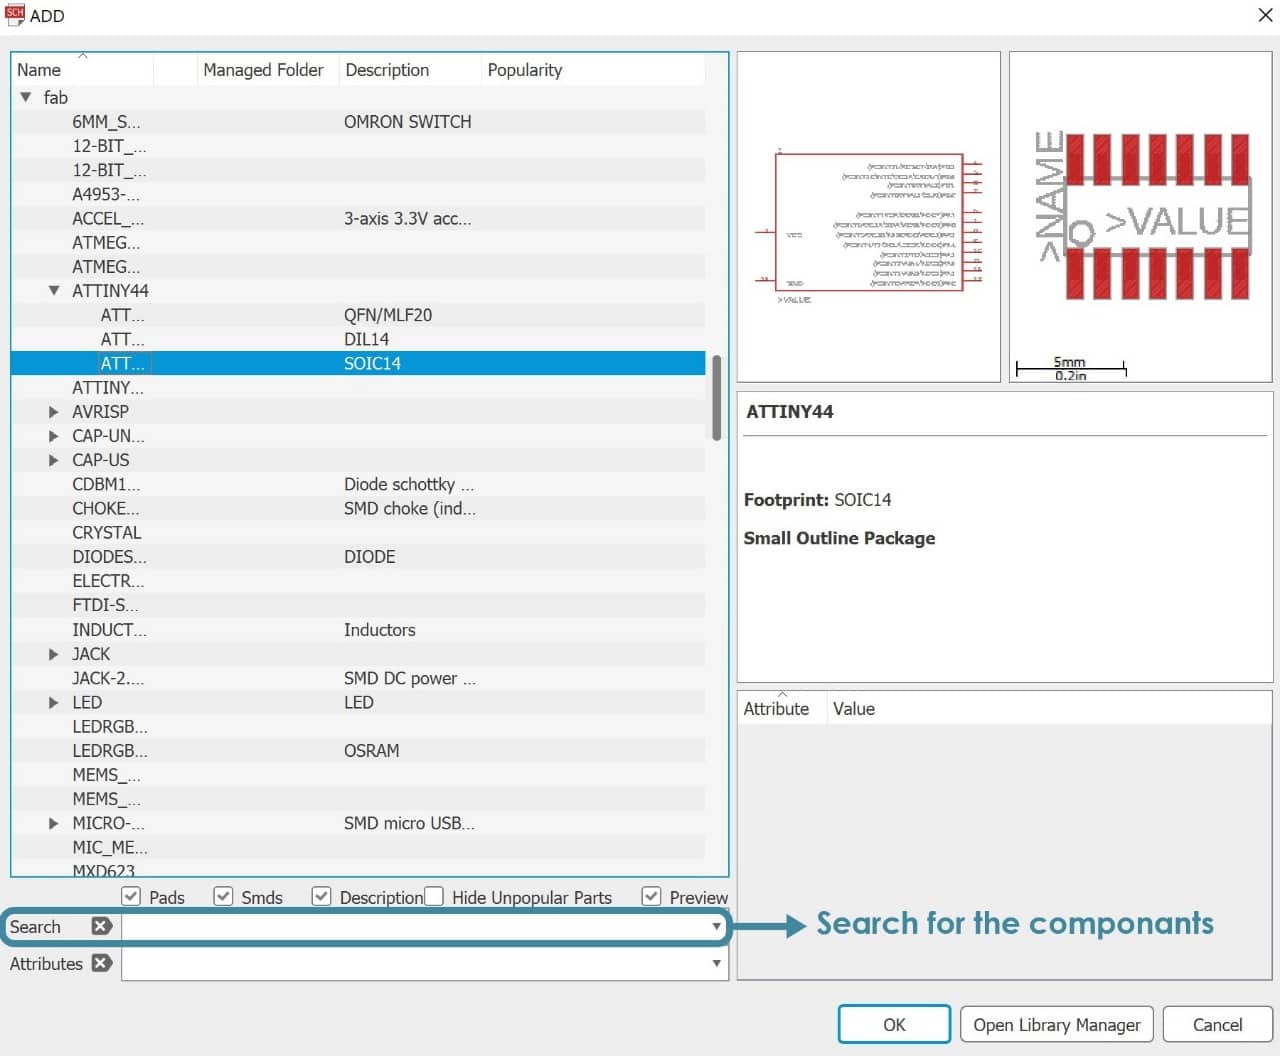Select the CRYSTAL row
Image resolution: width=1280 pixels, height=1056 pixels.
pos(358,533)
